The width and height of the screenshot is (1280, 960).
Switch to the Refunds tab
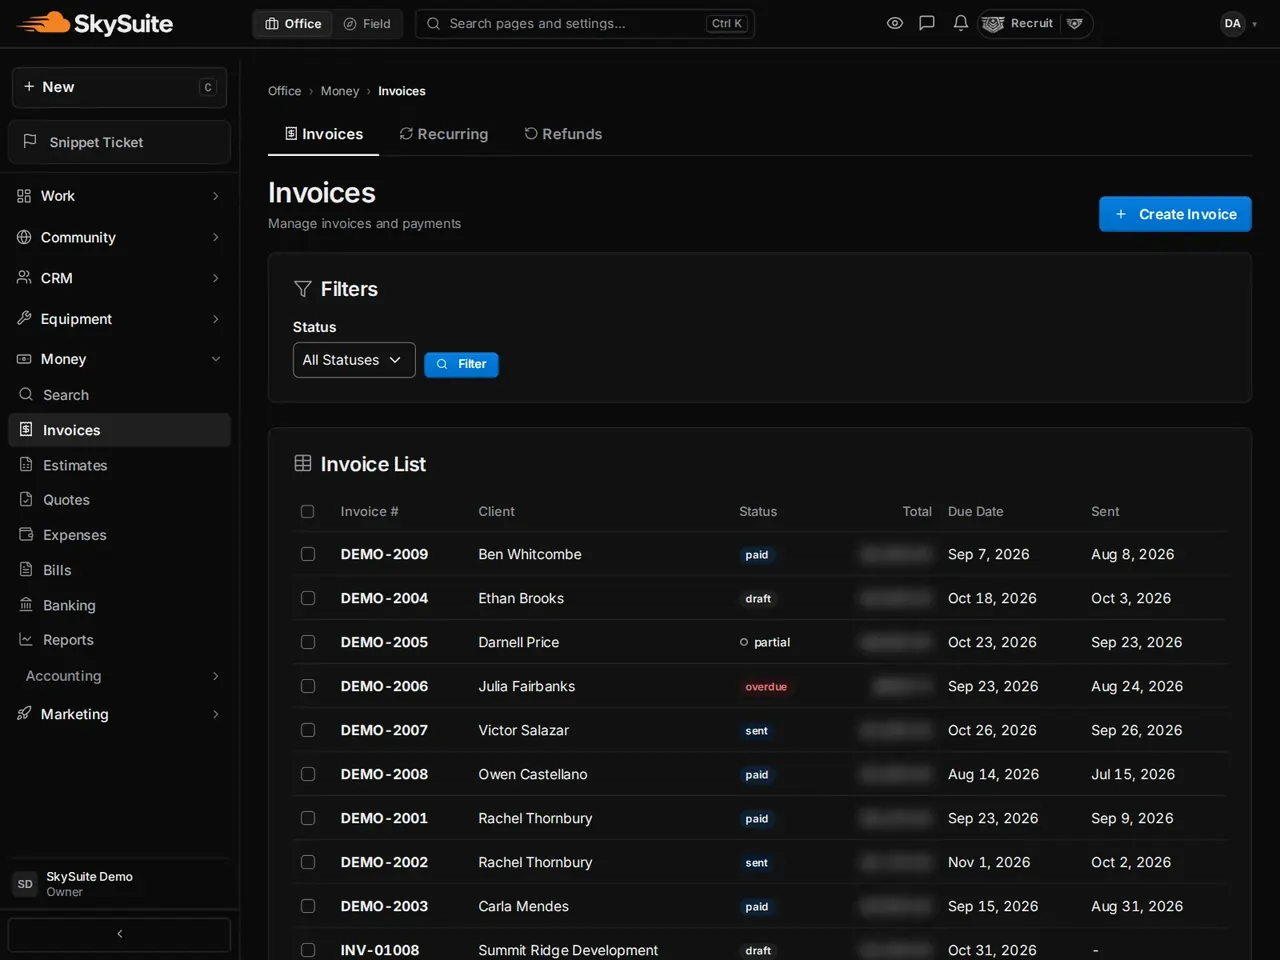[x=564, y=134]
